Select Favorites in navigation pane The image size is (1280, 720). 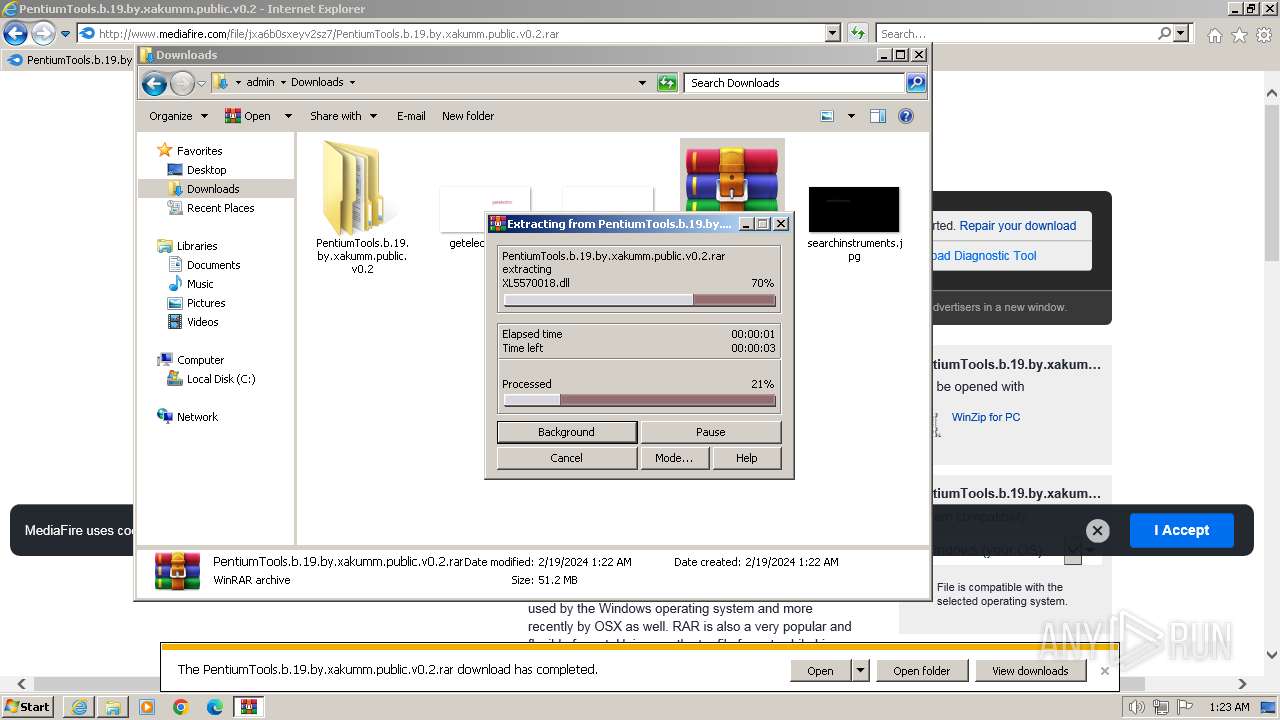tap(199, 151)
